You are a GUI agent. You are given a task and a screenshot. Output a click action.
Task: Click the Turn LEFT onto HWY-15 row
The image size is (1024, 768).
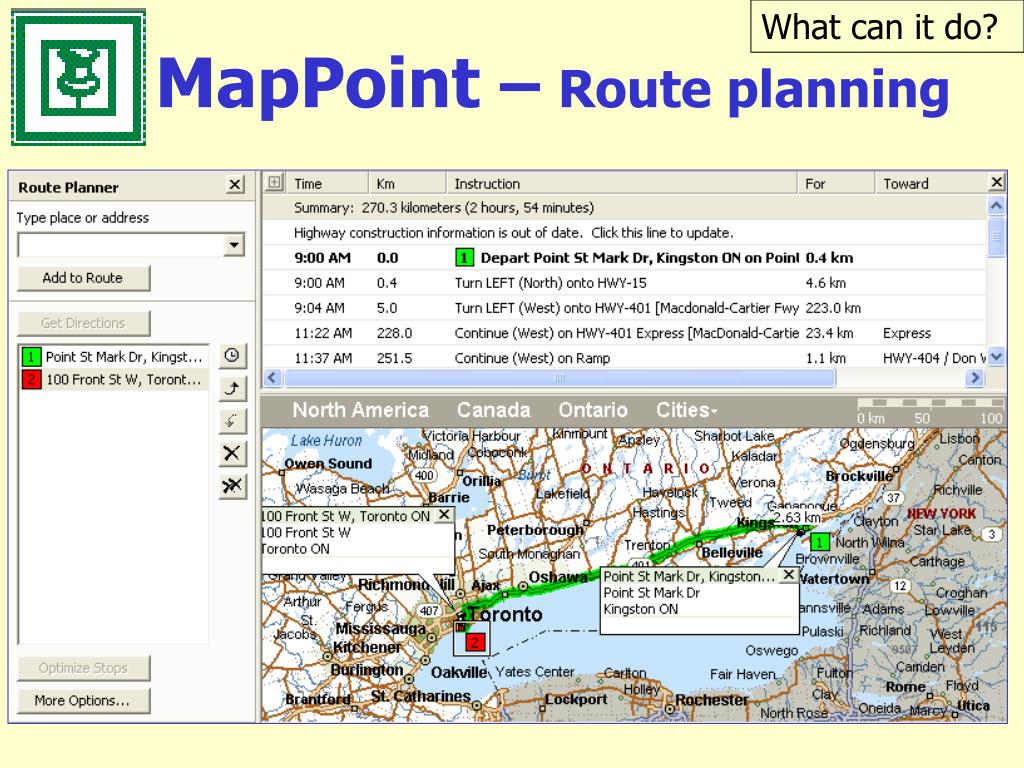click(x=624, y=283)
